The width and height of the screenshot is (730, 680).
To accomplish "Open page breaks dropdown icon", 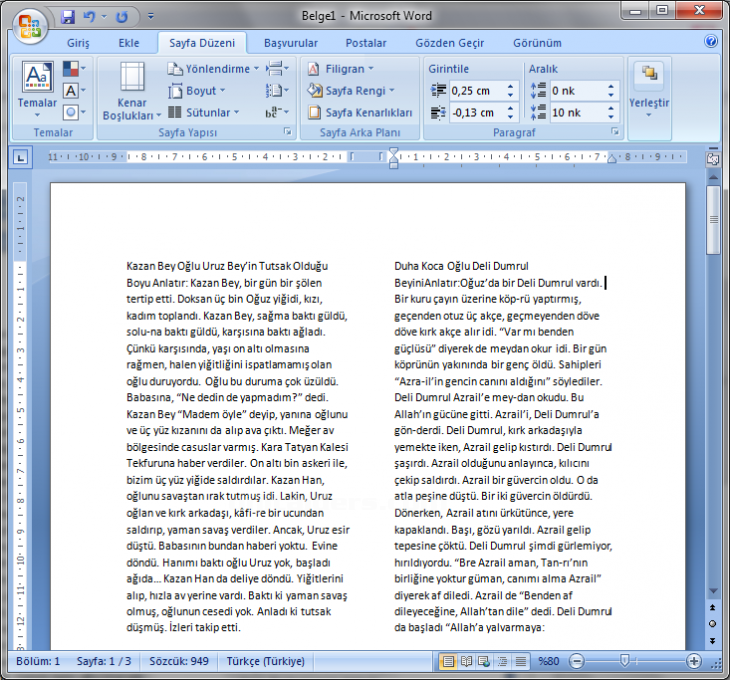I will 277,69.
